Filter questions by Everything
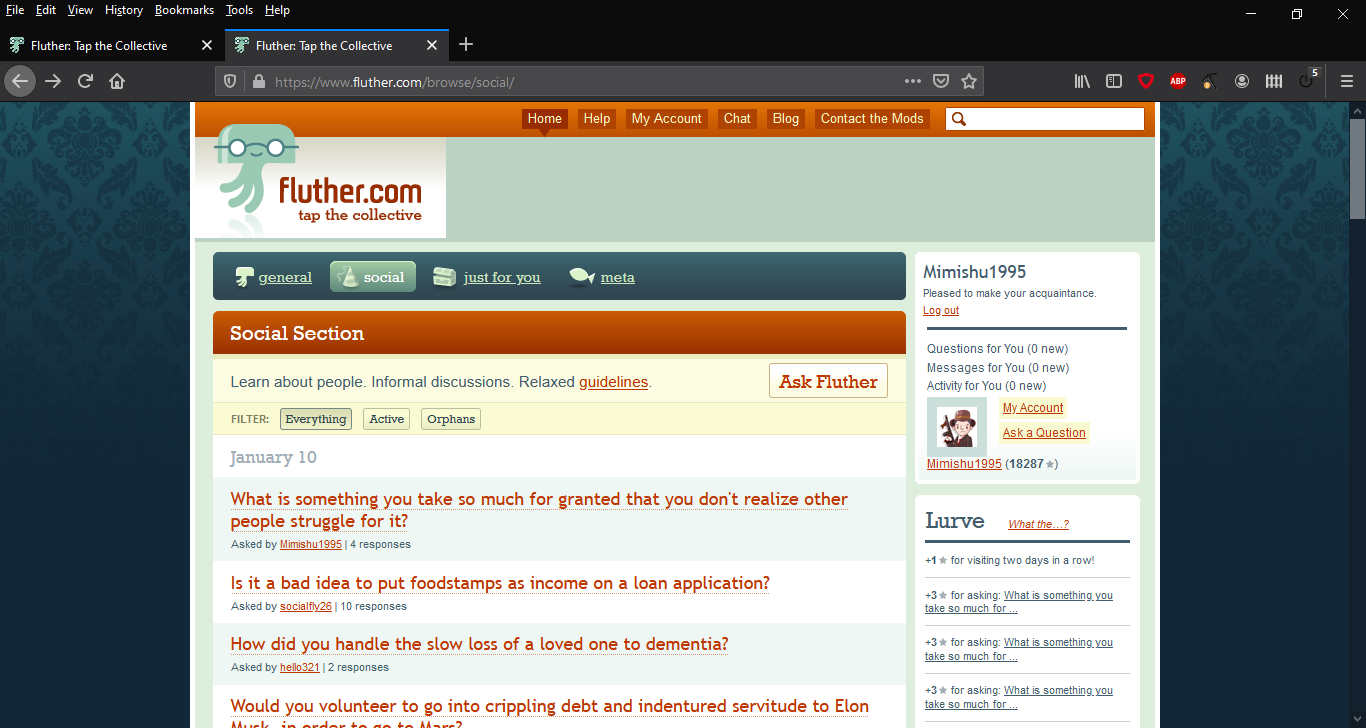Screen dimensions: 1366x728 point(316,419)
